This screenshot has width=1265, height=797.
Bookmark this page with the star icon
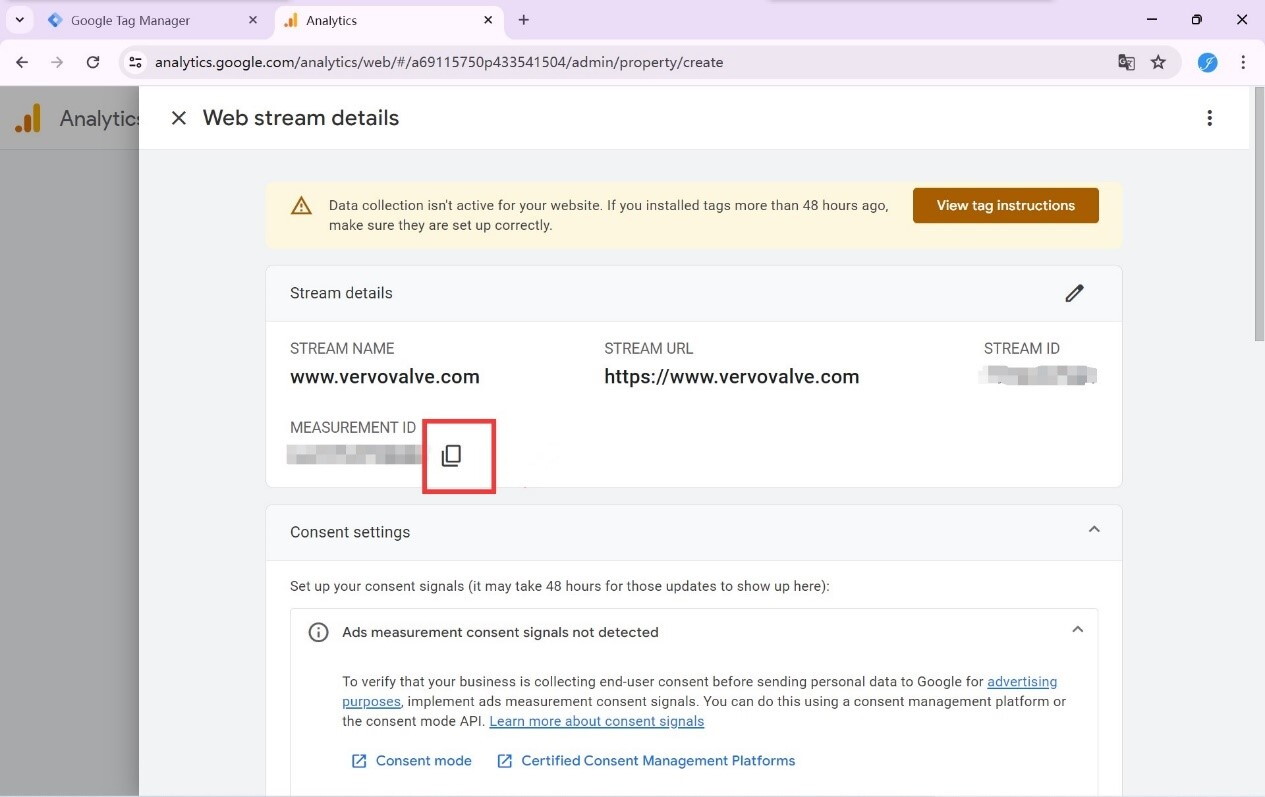pyautogui.click(x=1158, y=62)
